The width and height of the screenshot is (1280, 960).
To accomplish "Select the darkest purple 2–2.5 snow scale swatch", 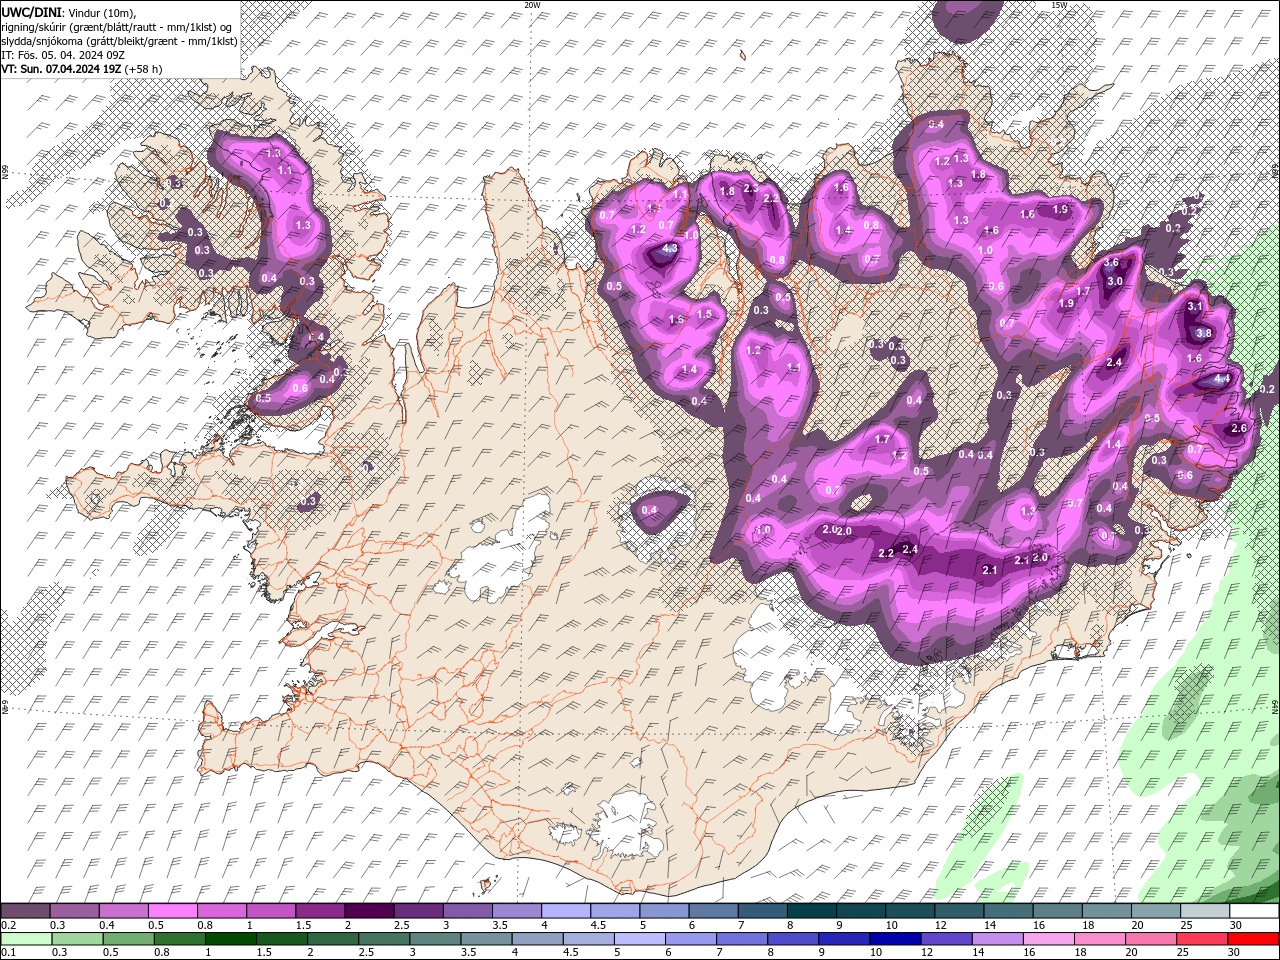I will pos(369,911).
